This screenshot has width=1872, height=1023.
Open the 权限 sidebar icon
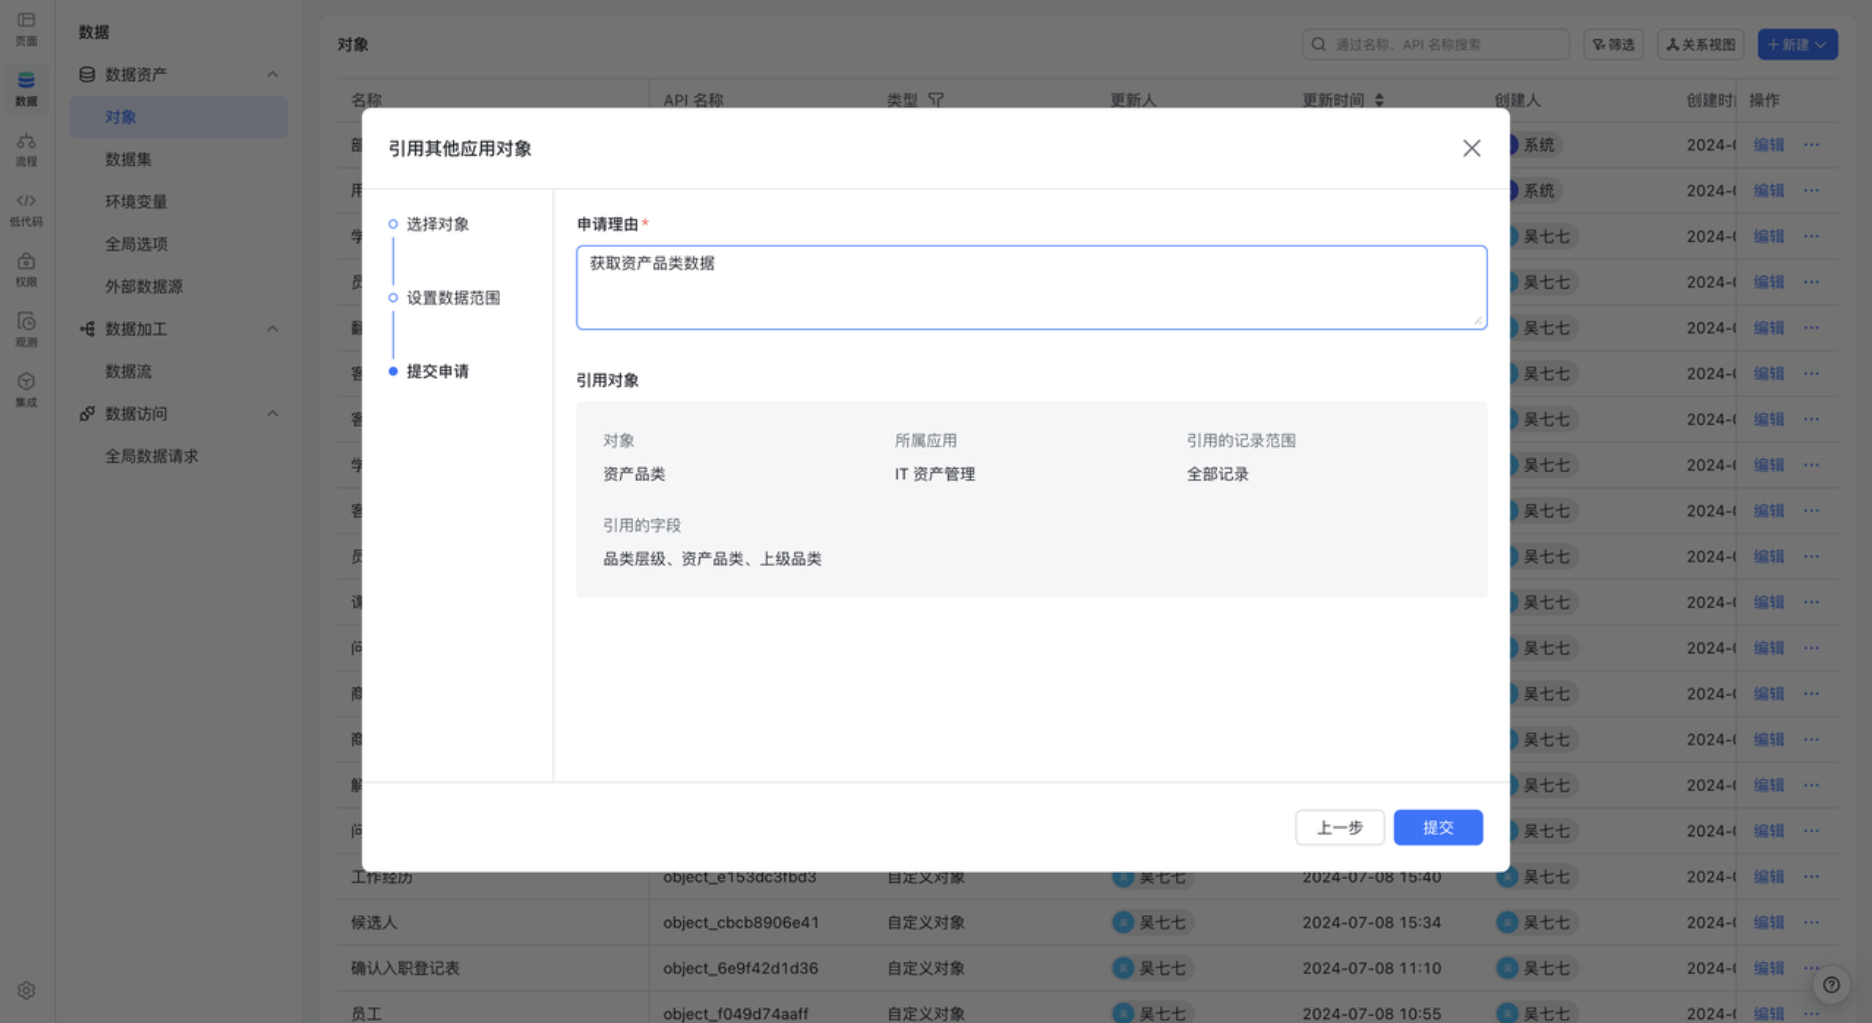tap(26, 269)
